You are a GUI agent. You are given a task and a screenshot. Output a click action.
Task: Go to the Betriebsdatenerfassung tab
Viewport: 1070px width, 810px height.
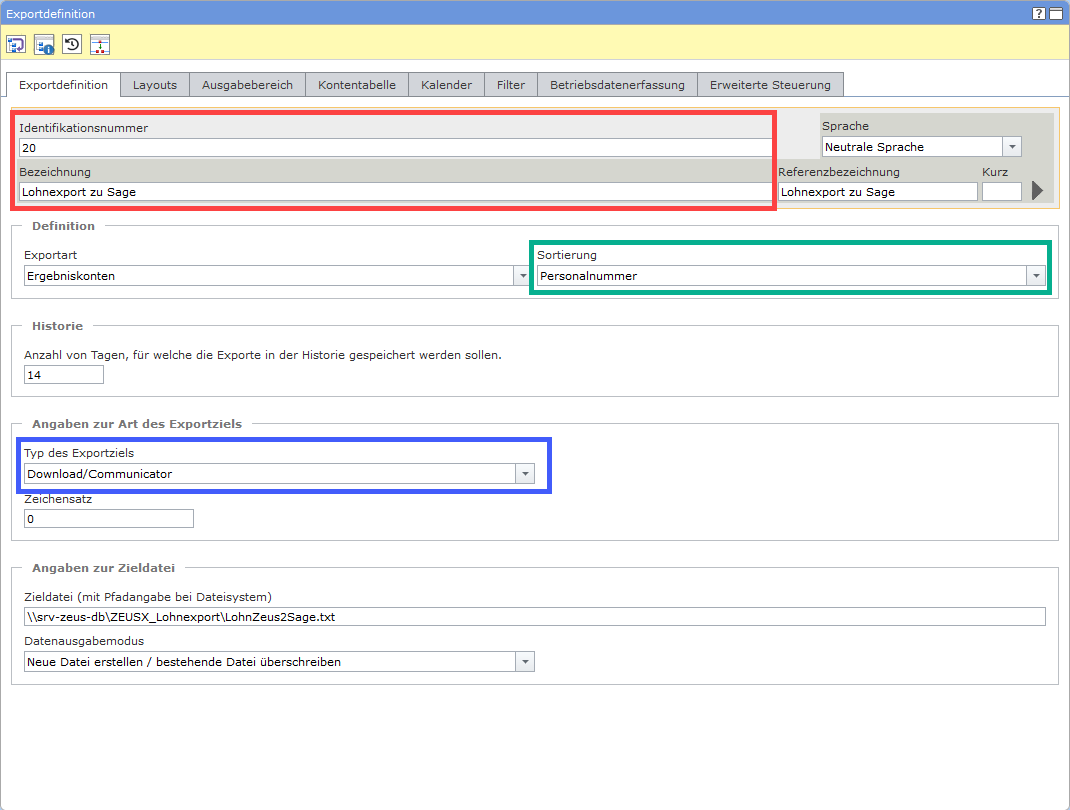pyautogui.click(x=617, y=85)
